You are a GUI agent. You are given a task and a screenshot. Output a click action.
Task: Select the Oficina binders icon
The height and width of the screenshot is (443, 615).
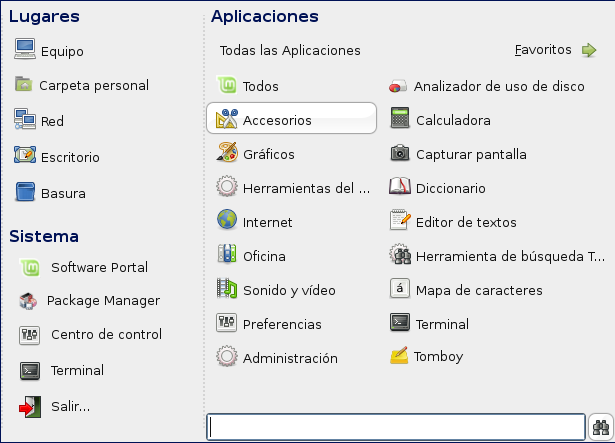pyautogui.click(x=227, y=253)
